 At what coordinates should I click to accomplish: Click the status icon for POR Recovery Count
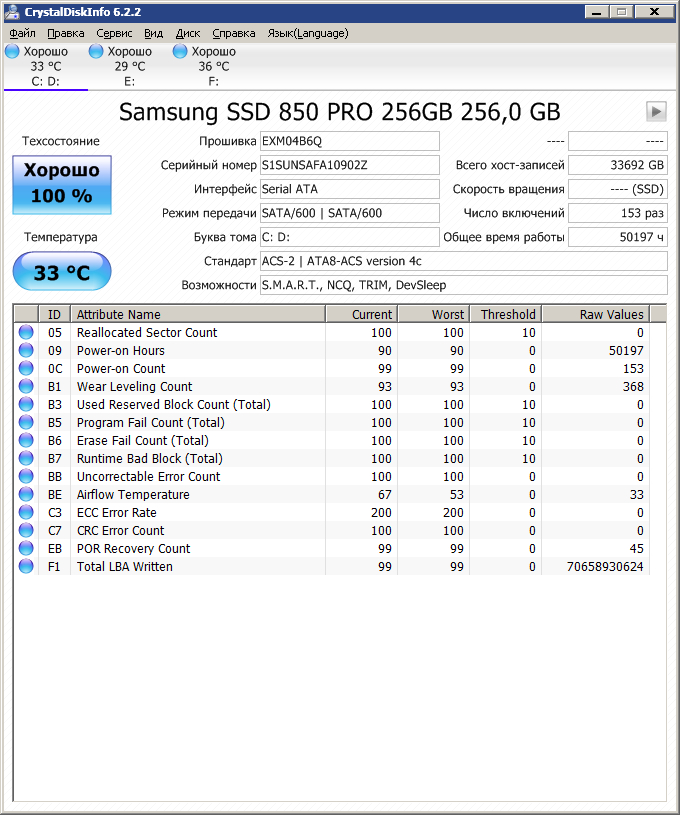tap(26, 548)
